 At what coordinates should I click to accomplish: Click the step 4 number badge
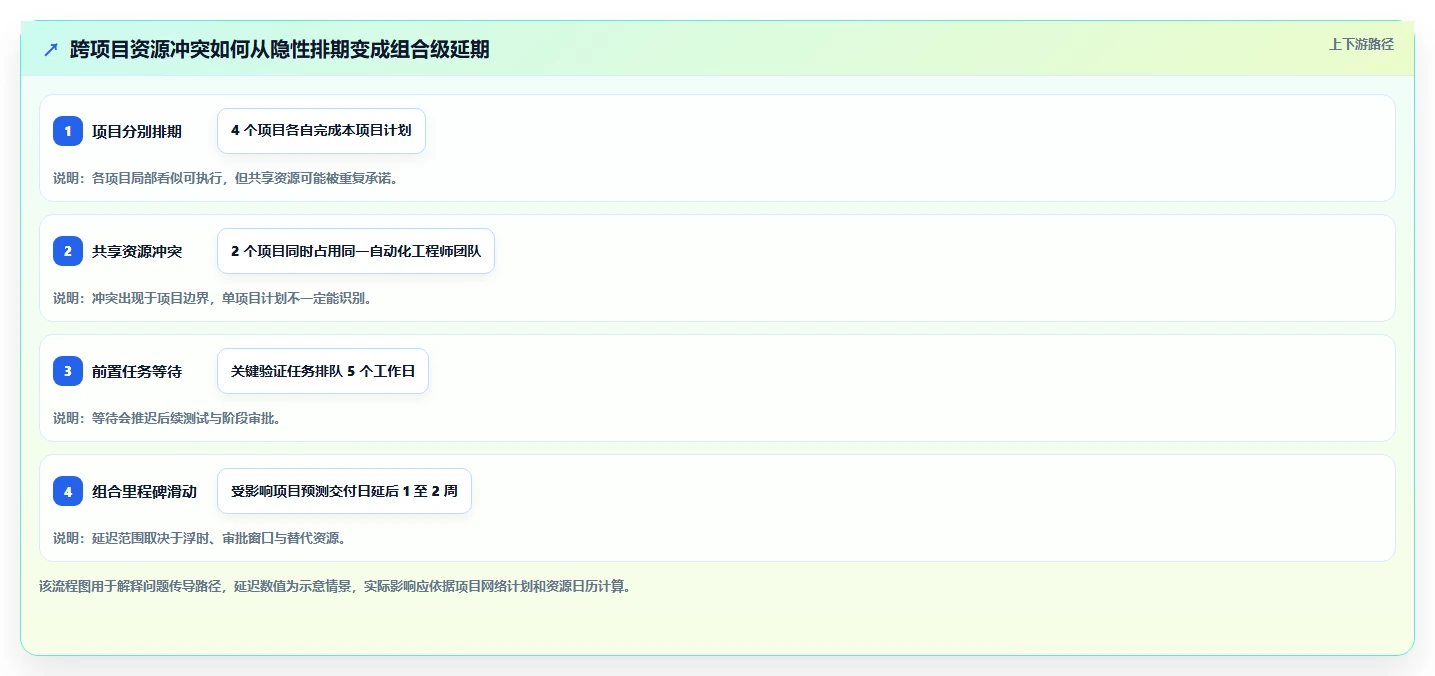tap(68, 491)
